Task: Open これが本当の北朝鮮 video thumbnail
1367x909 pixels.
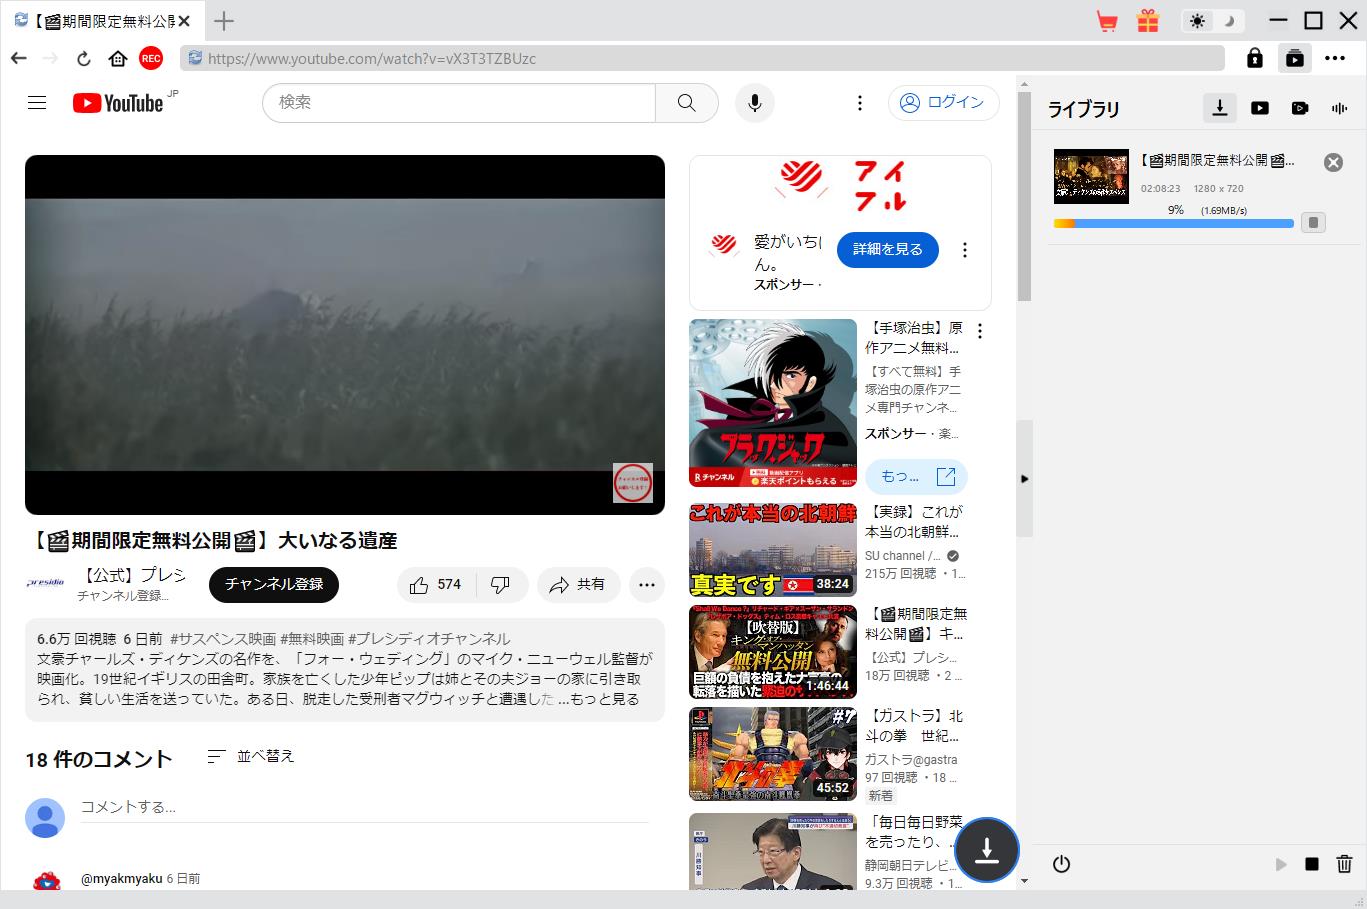Action: 773,549
